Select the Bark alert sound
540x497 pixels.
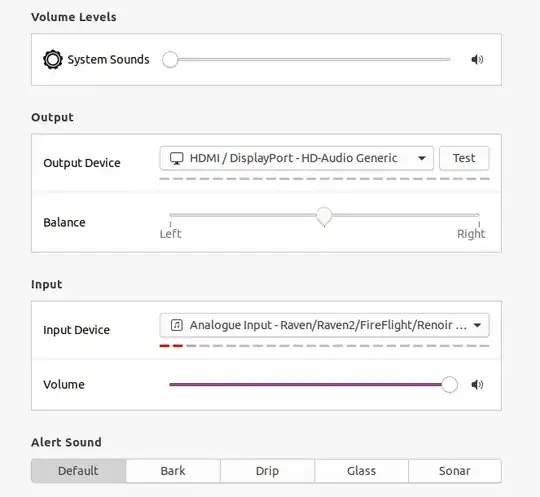pos(173,471)
